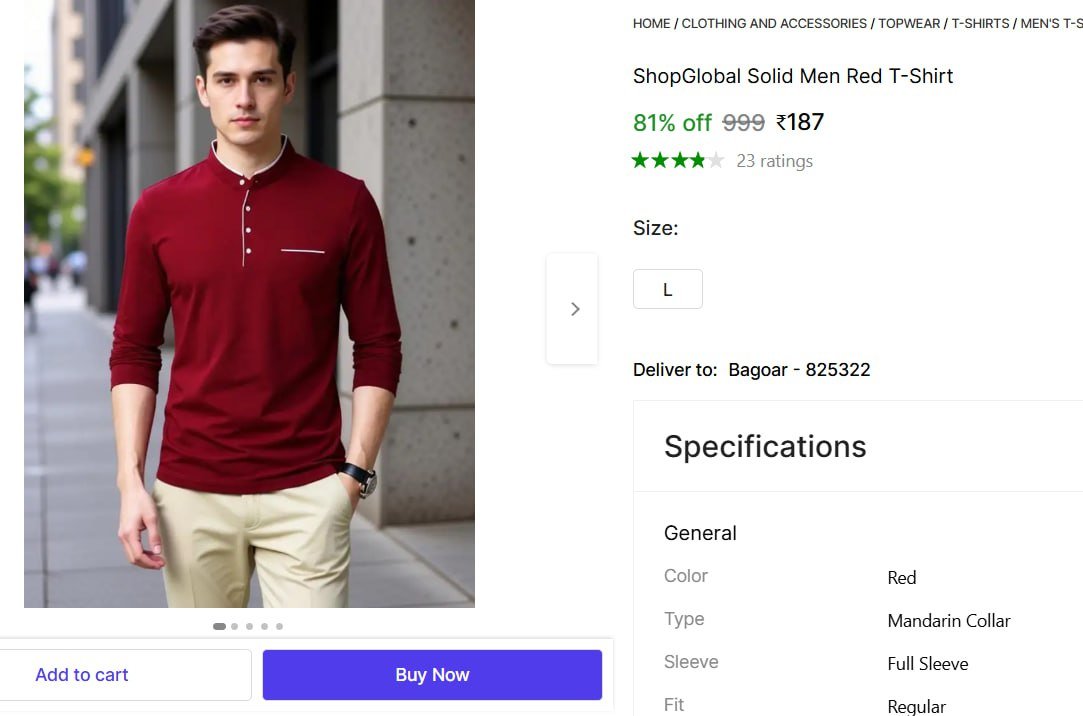Open the T-SHIRTS breadcrumb link
The image size is (1083, 716).
point(980,23)
